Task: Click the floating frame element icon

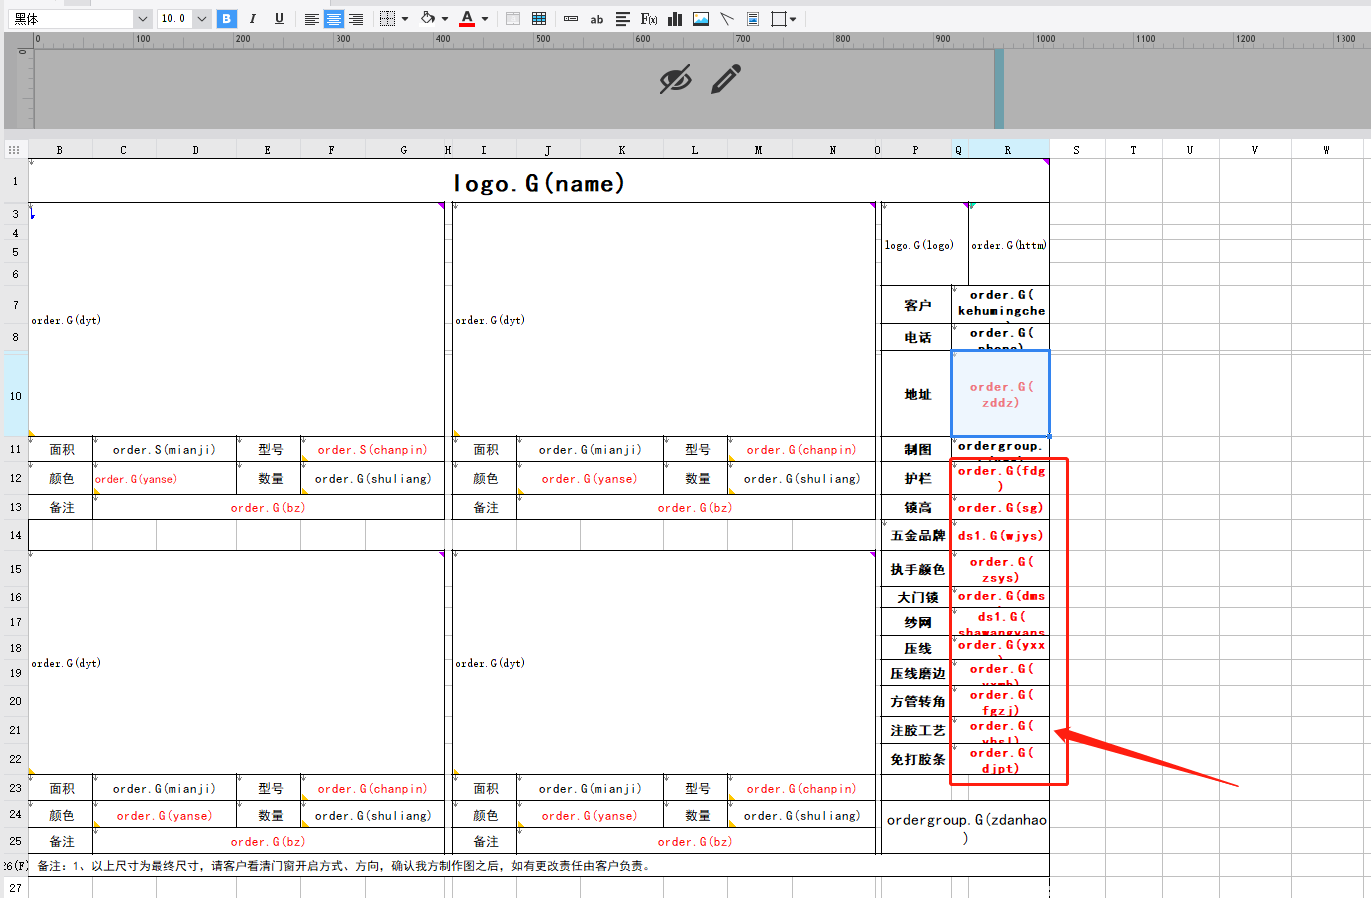Action: [779, 19]
